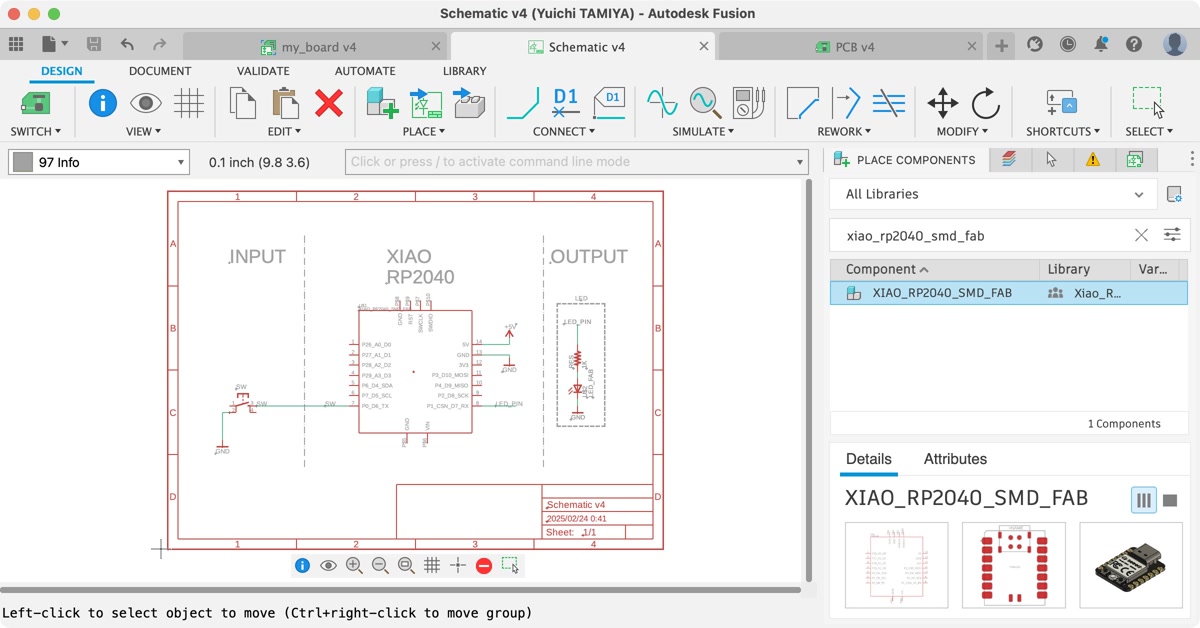1200x628 pixels.
Task: Open the Attributes tab in details panel
Action: [955, 459]
